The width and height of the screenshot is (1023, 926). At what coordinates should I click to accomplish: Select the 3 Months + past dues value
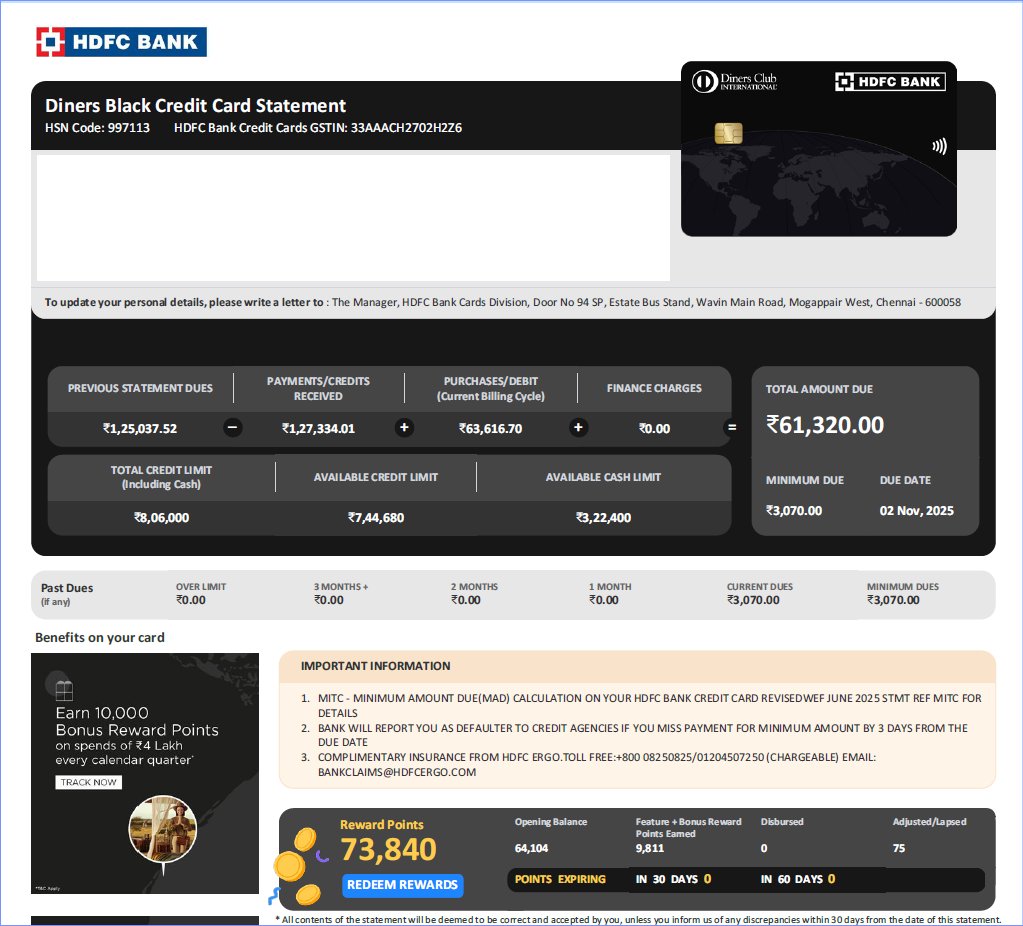pyautogui.click(x=329, y=600)
